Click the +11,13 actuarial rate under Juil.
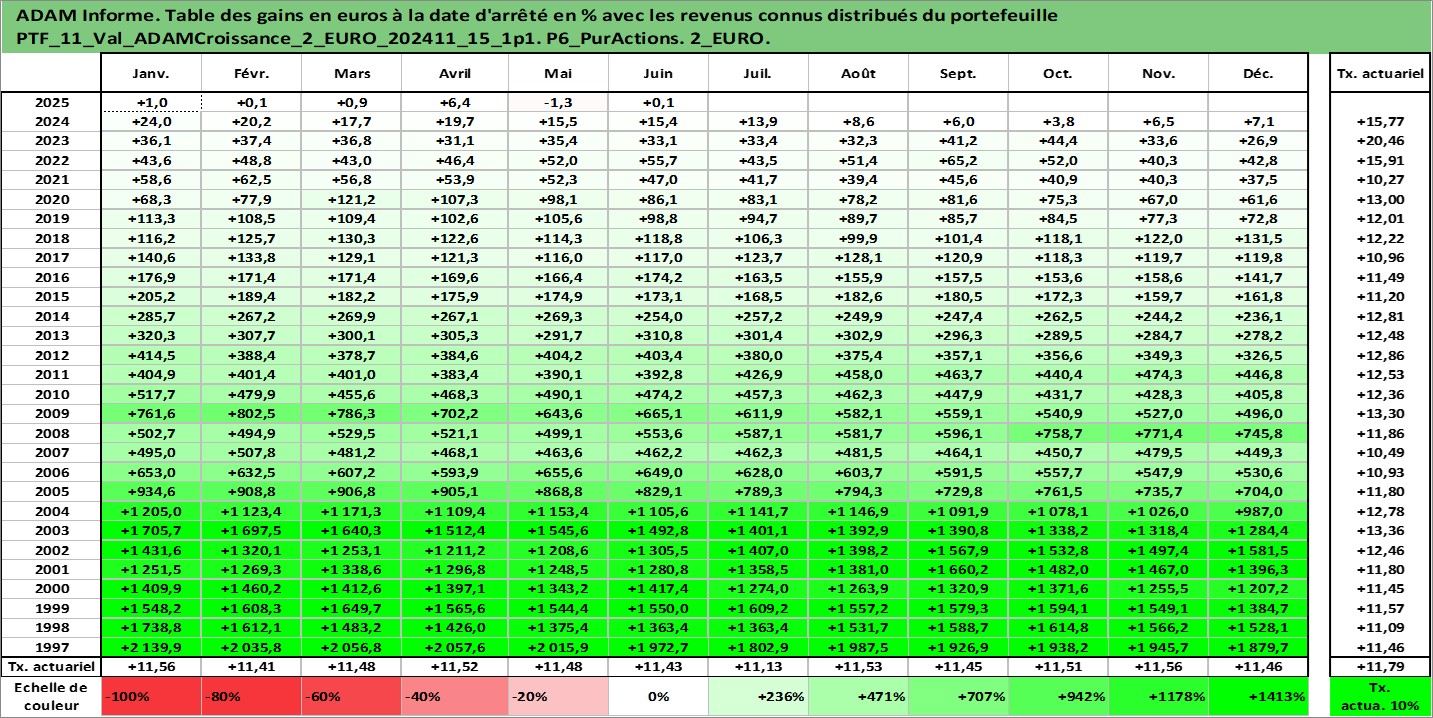 [x=758, y=666]
